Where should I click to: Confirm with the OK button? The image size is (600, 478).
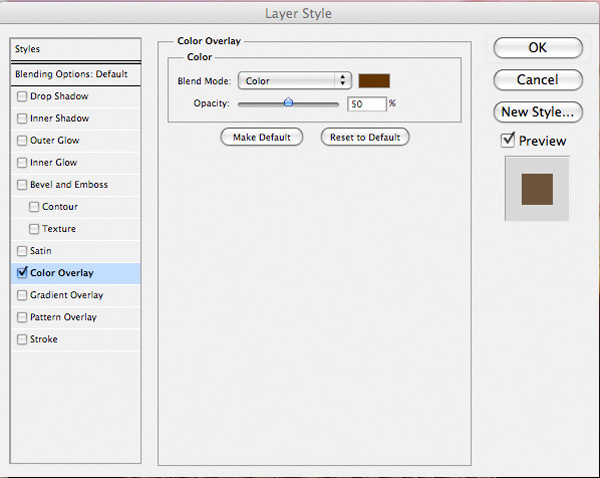coord(538,47)
